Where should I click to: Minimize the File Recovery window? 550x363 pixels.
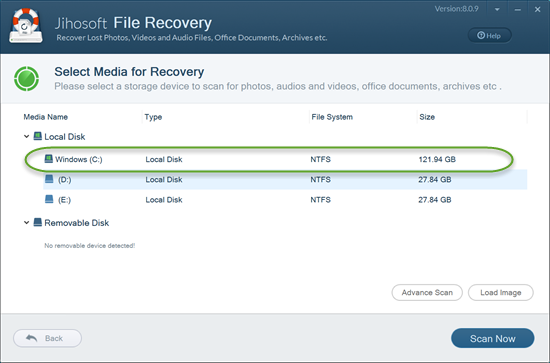[517, 10]
